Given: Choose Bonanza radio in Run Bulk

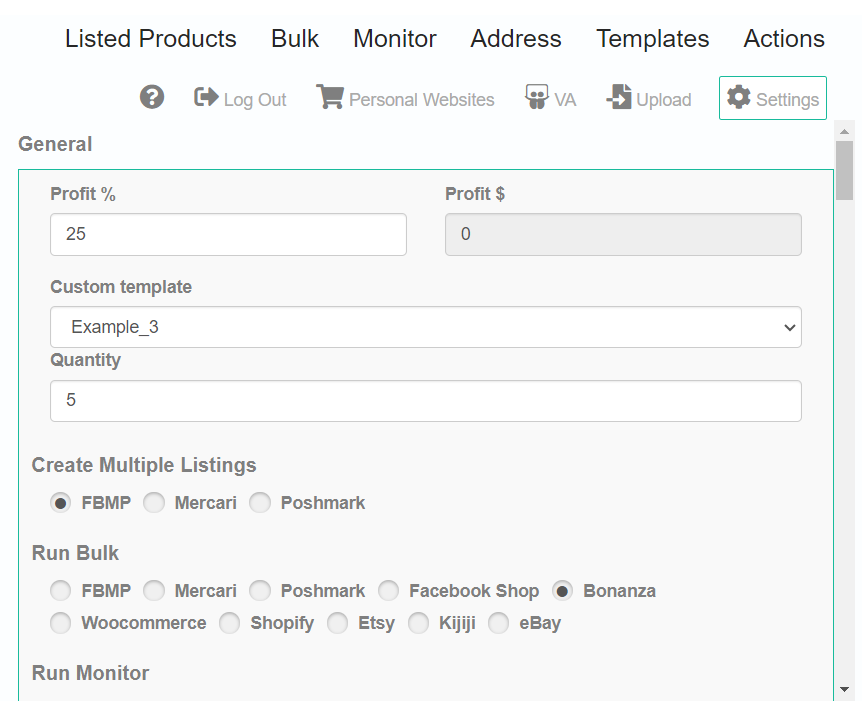Looking at the screenshot, I should (562, 591).
